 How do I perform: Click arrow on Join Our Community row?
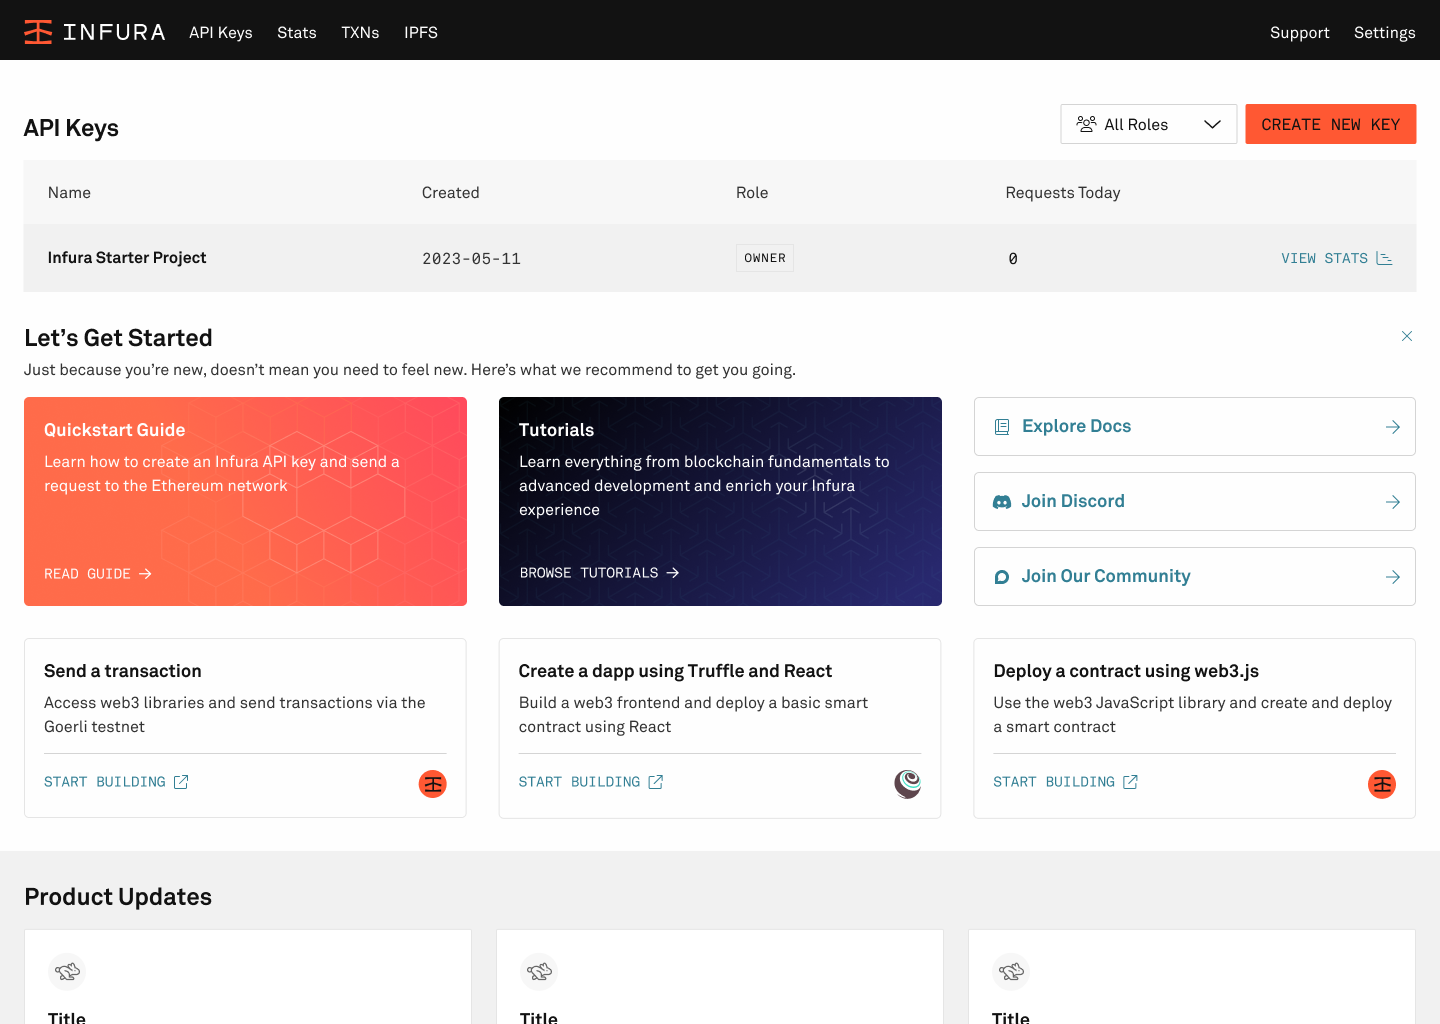click(x=1393, y=577)
